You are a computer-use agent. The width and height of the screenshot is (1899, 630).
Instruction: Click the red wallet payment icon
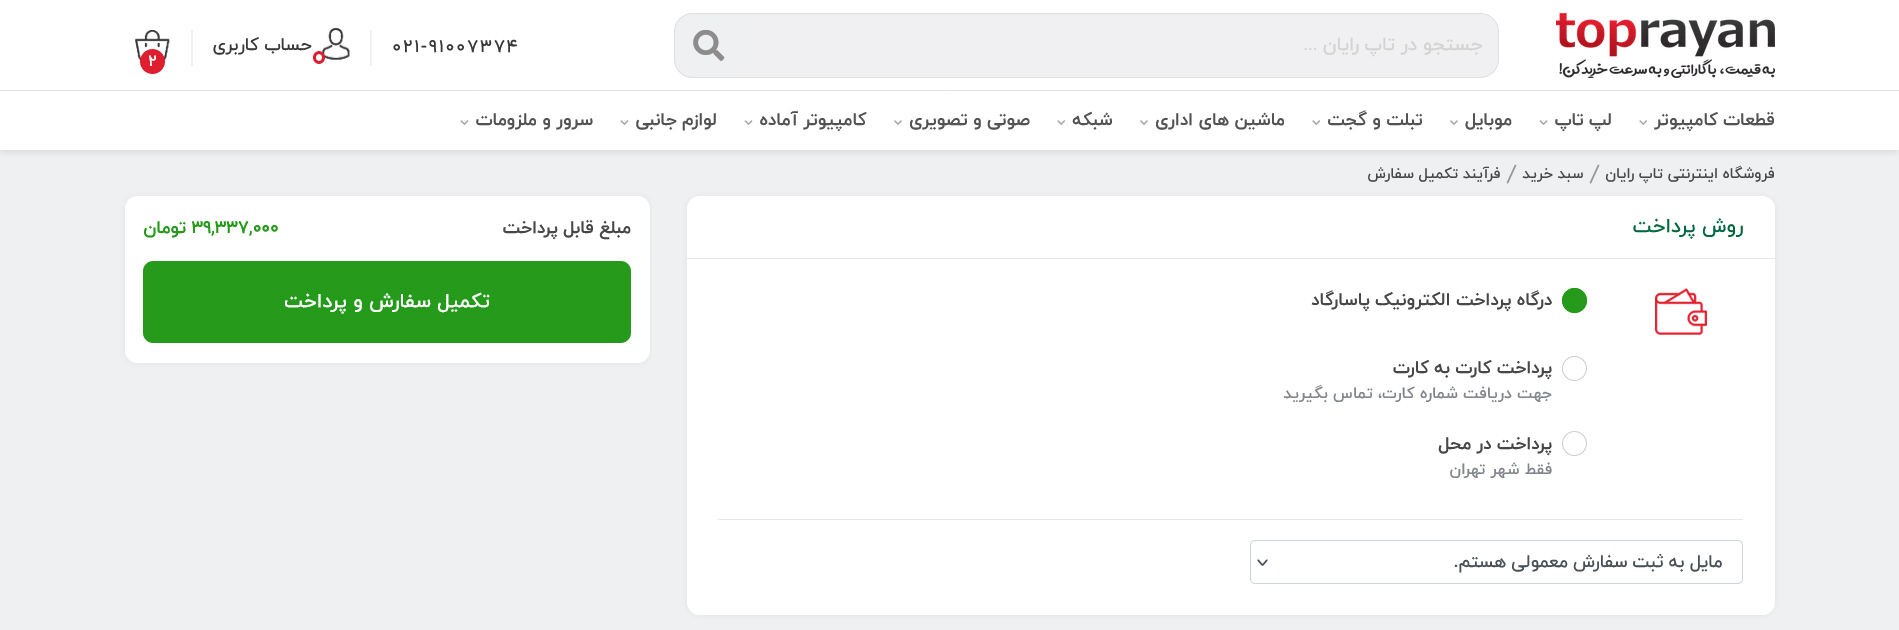(x=1681, y=312)
